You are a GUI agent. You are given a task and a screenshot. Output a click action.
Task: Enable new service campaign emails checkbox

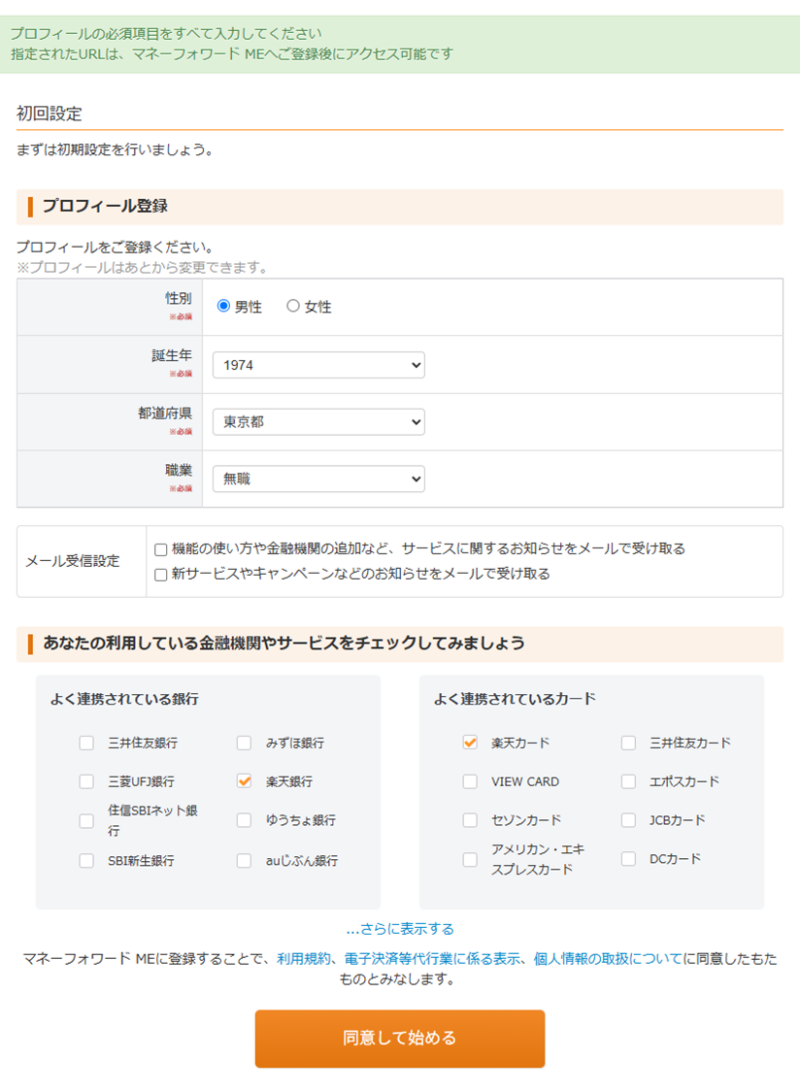pos(161,575)
